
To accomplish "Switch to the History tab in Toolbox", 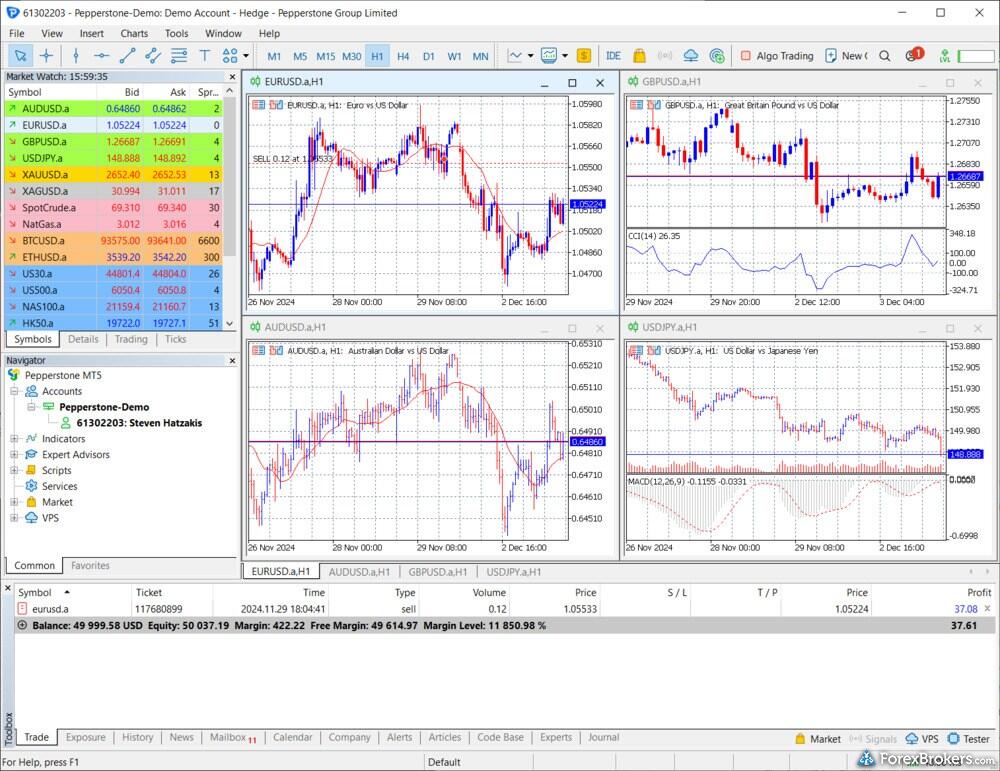I will [137, 738].
